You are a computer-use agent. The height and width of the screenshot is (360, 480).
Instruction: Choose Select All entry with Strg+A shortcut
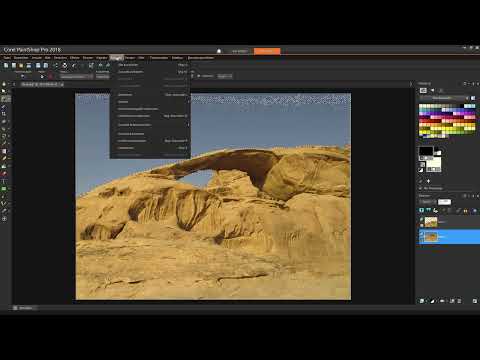coord(150,65)
